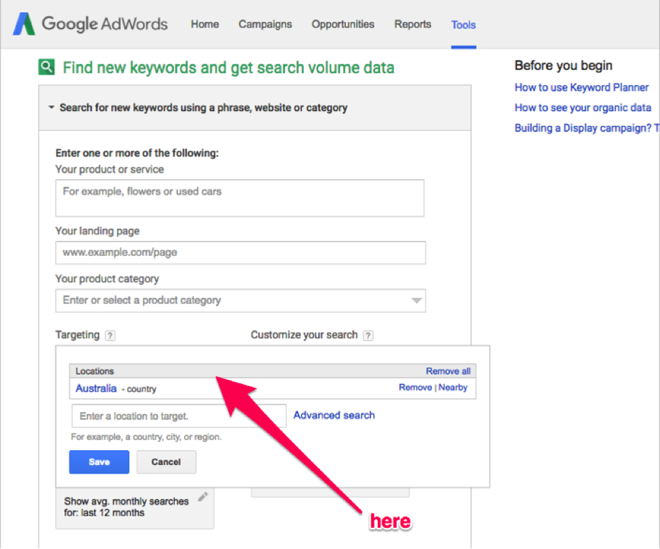Show Nearby locations for Australia
Screen dimensions: 660x549
pos(453,387)
